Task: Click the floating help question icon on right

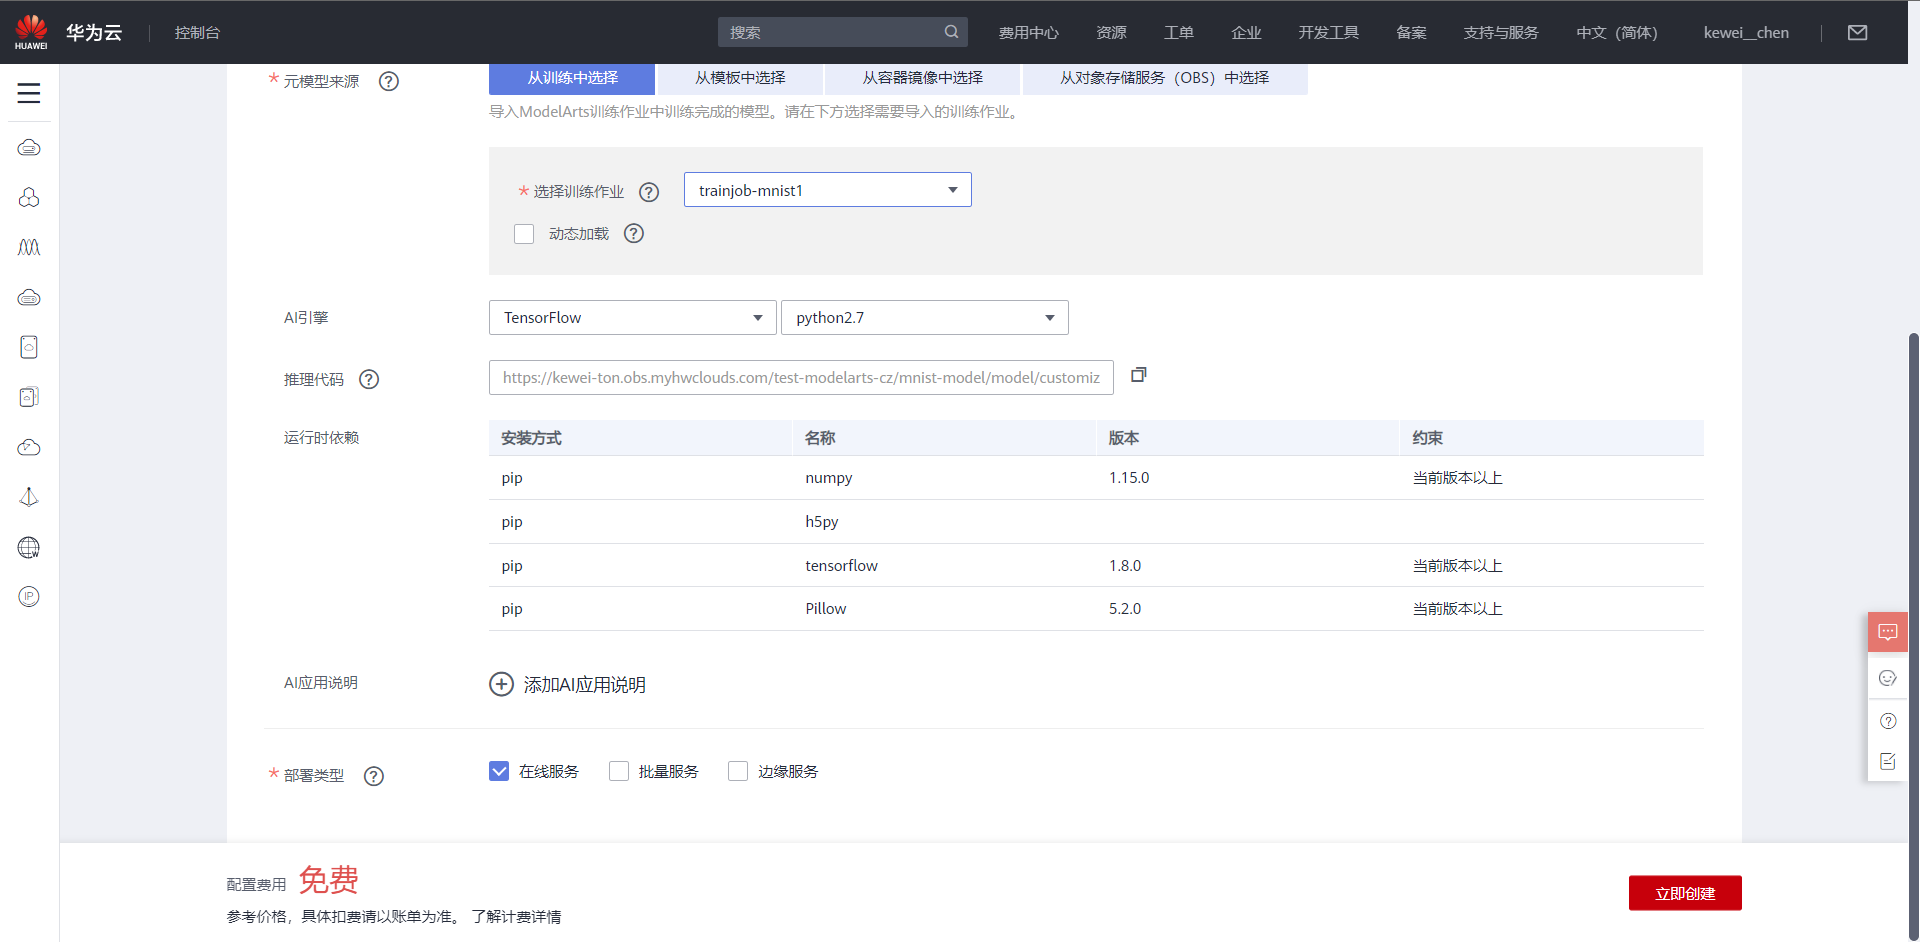Action: coord(1888,721)
